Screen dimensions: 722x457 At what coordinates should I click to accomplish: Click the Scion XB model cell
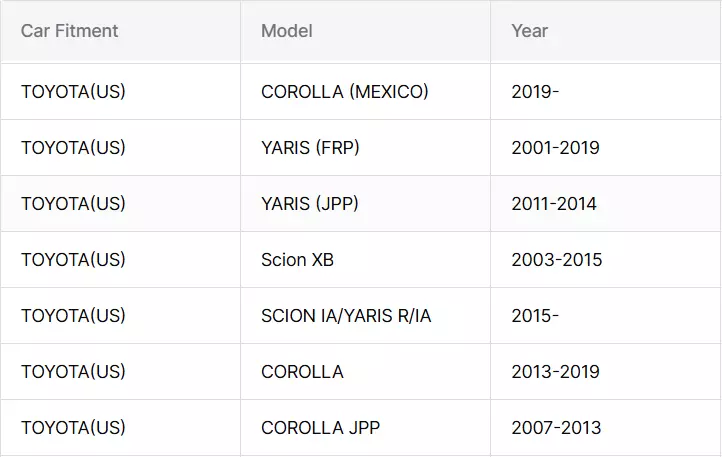[297, 260]
